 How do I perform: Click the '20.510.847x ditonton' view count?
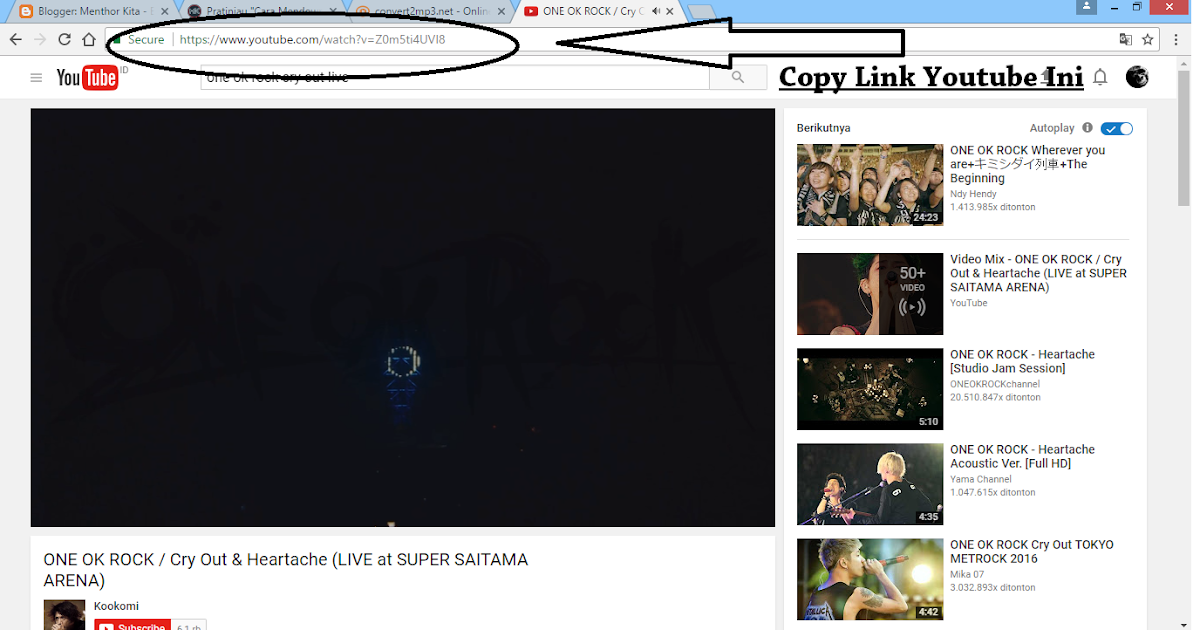coord(995,397)
